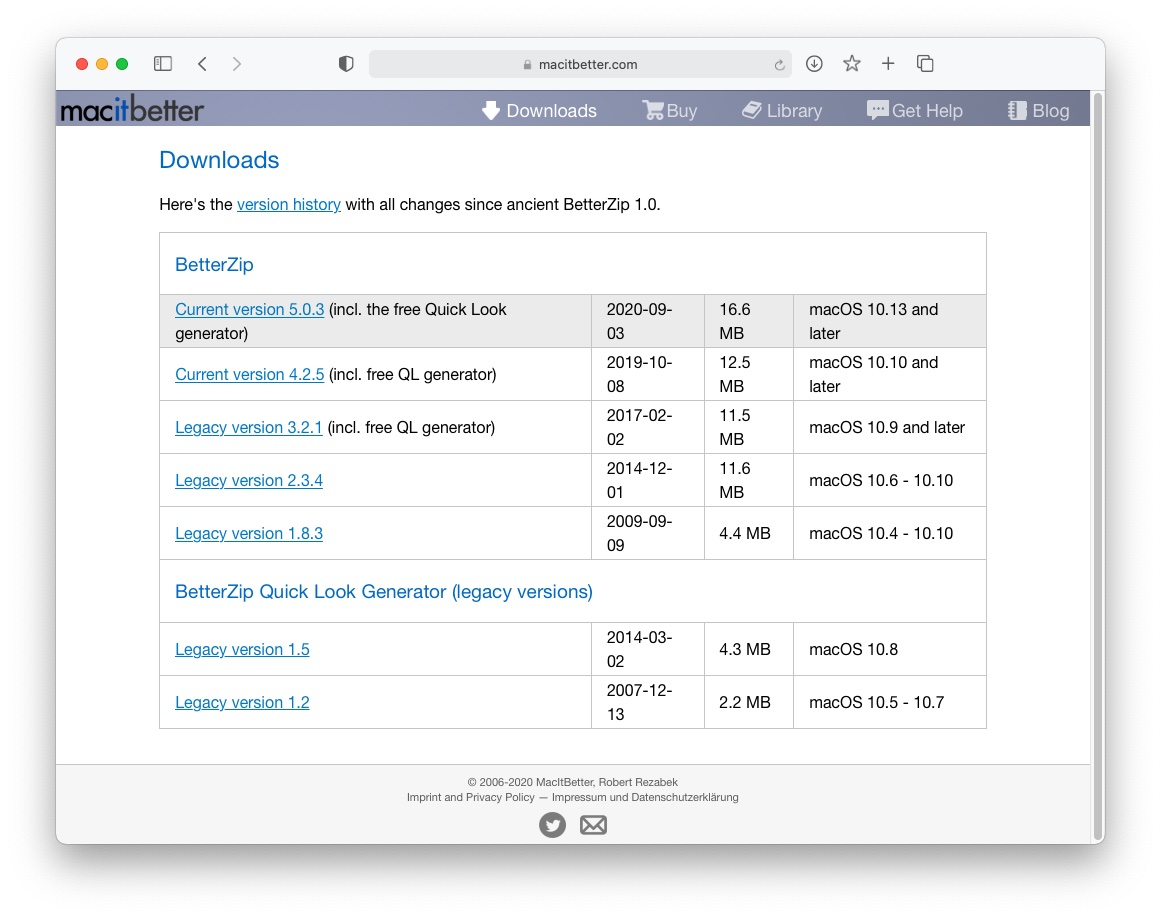Download Legacy version 2.3.4

click(x=249, y=480)
